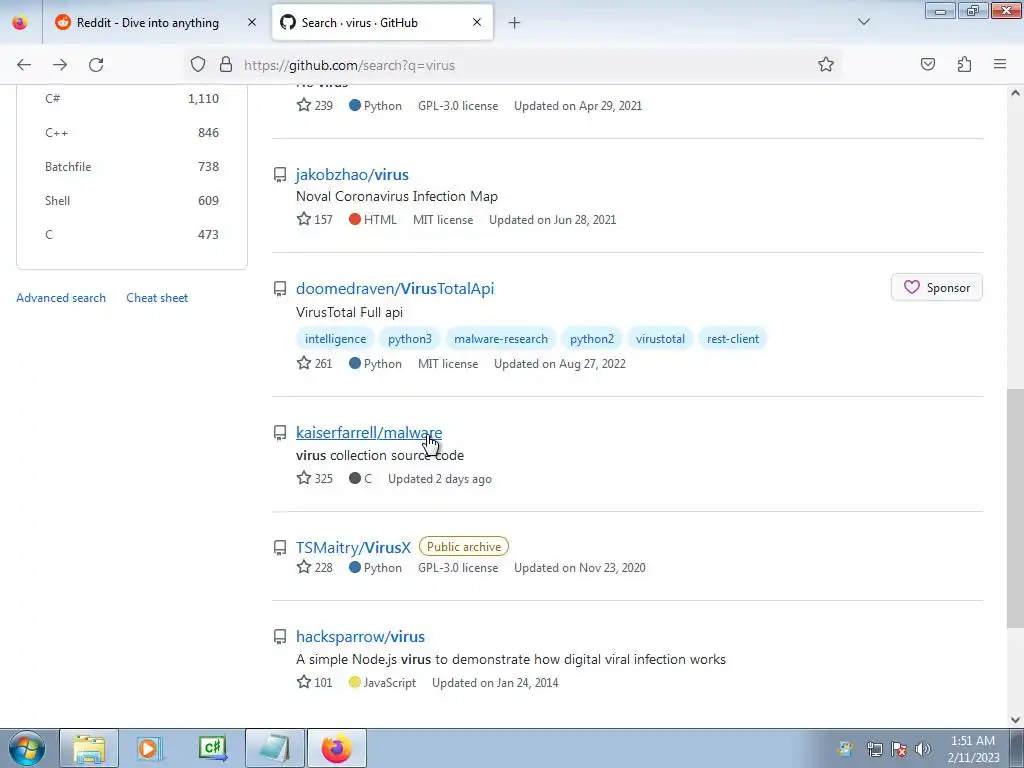1024x768 pixels.
Task: Switch to Reddit - Dive into anything tab
Action: click(155, 23)
